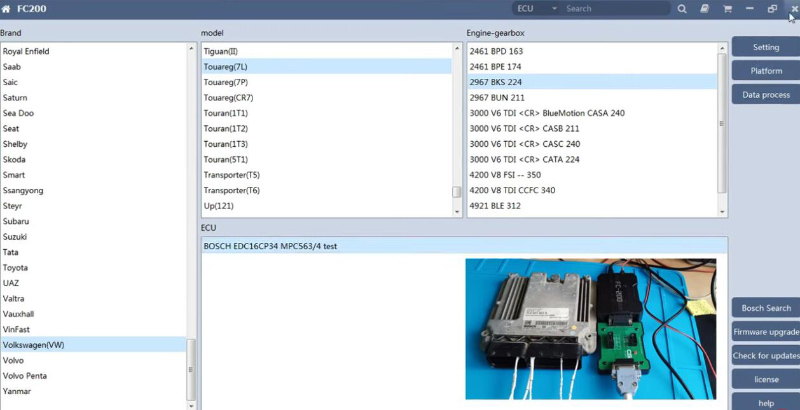This screenshot has height=410, width=800.
Task: Click the search magnifier icon
Action: 682,9
